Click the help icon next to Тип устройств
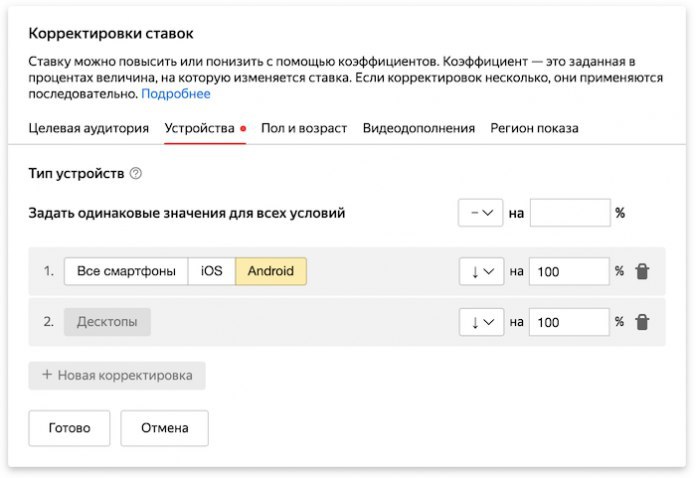 coord(136,173)
